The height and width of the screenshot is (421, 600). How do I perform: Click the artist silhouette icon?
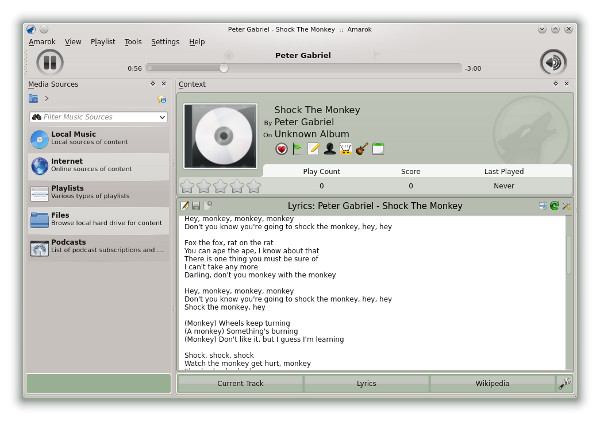coord(329,148)
